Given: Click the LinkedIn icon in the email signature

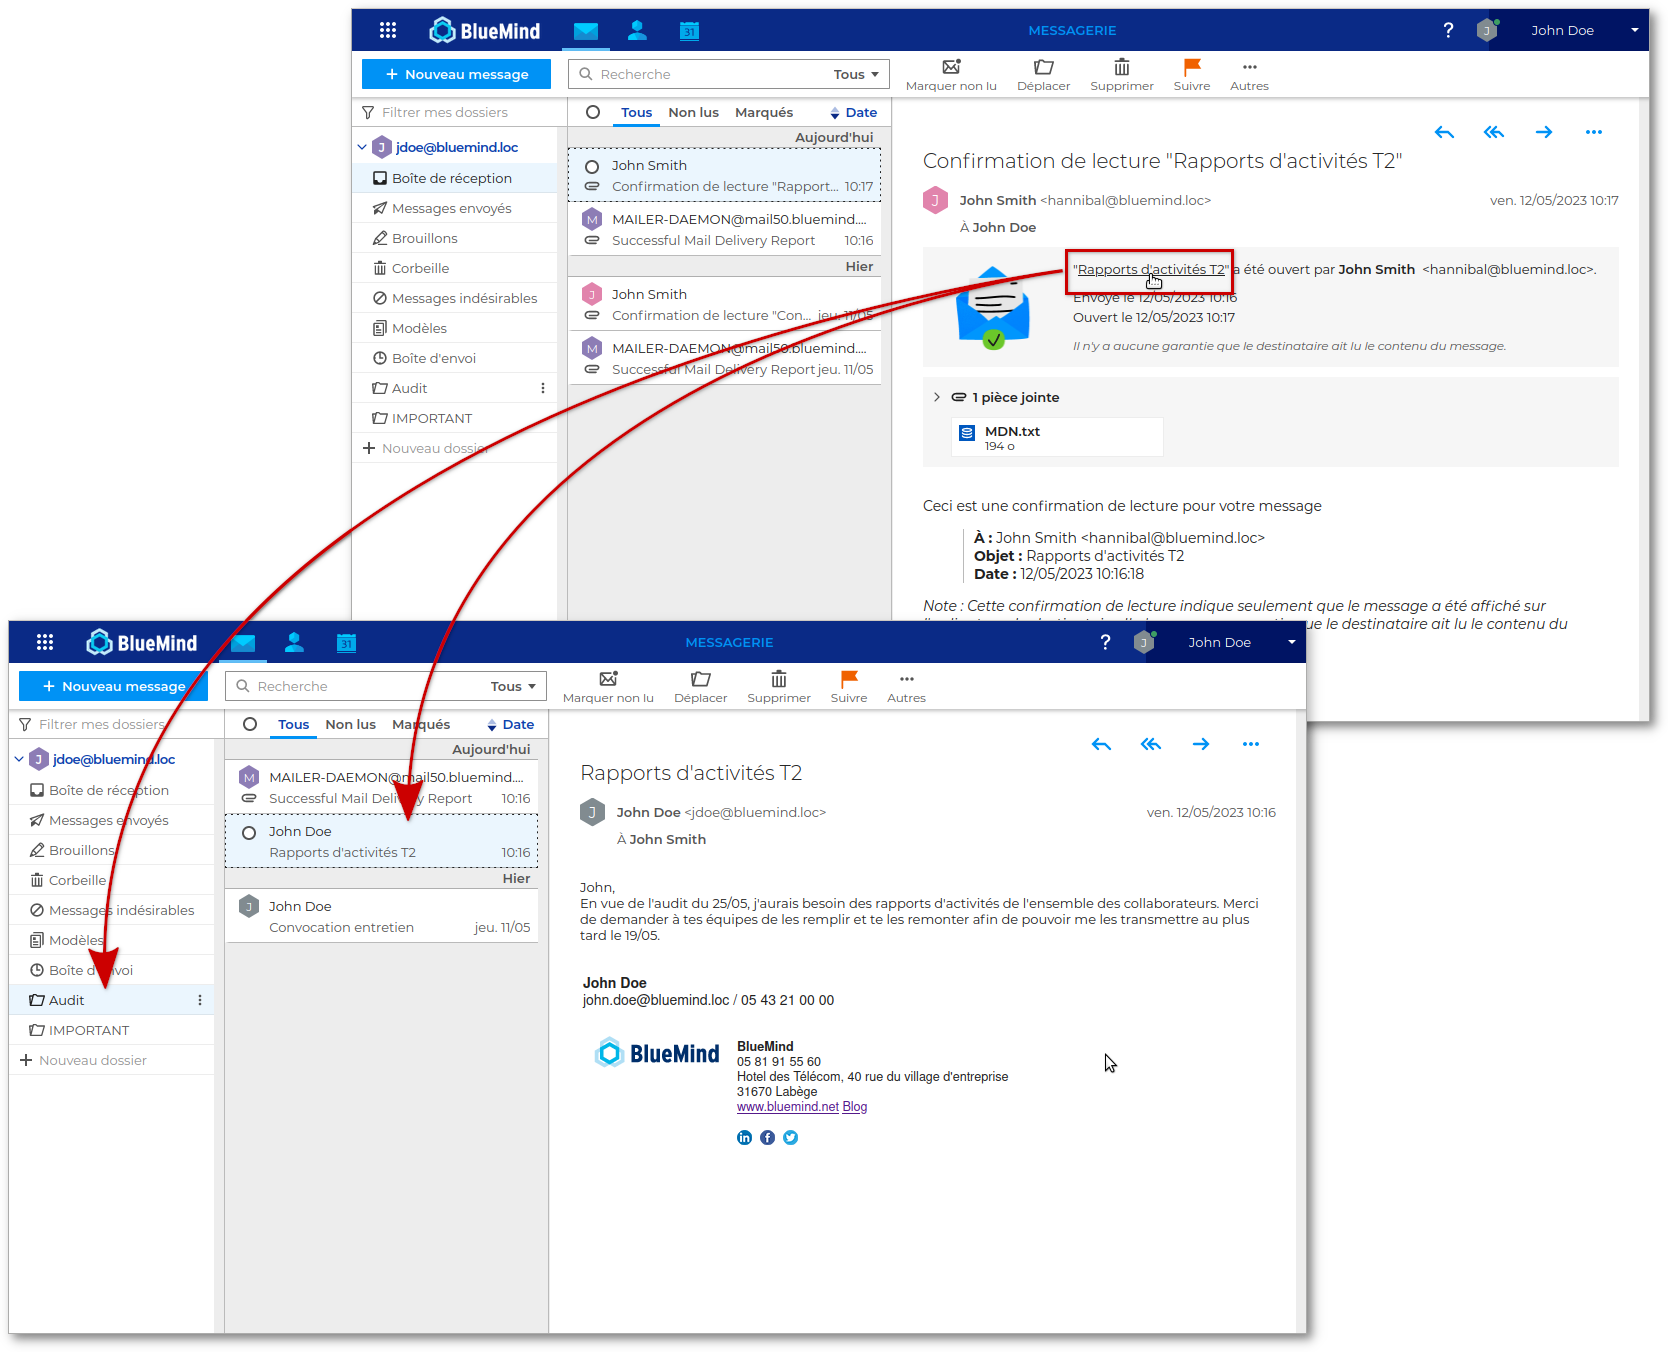Looking at the screenshot, I should pos(744,1138).
